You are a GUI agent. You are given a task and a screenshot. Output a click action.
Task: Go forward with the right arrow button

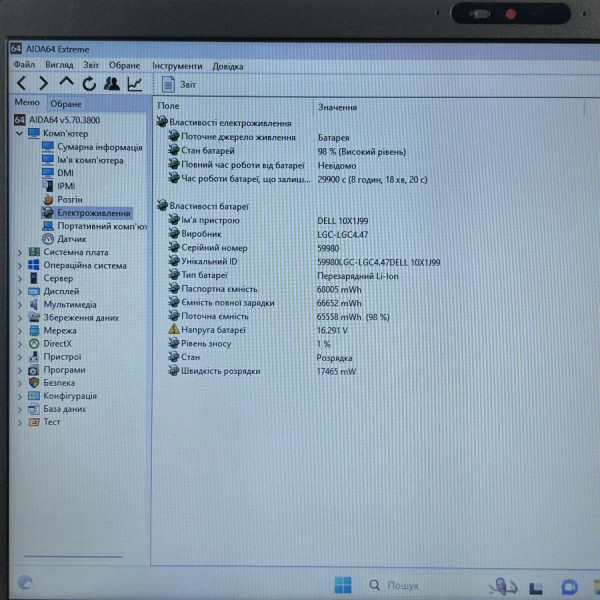pyautogui.click(x=44, y=83)
